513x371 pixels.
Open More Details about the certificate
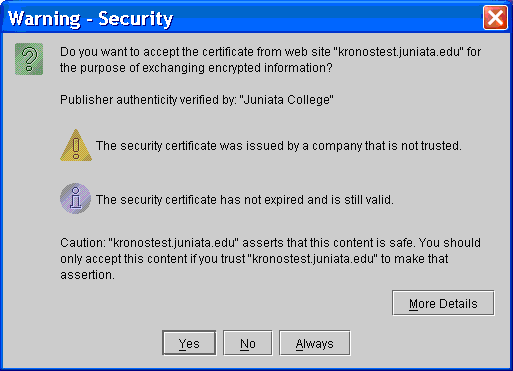443,303
